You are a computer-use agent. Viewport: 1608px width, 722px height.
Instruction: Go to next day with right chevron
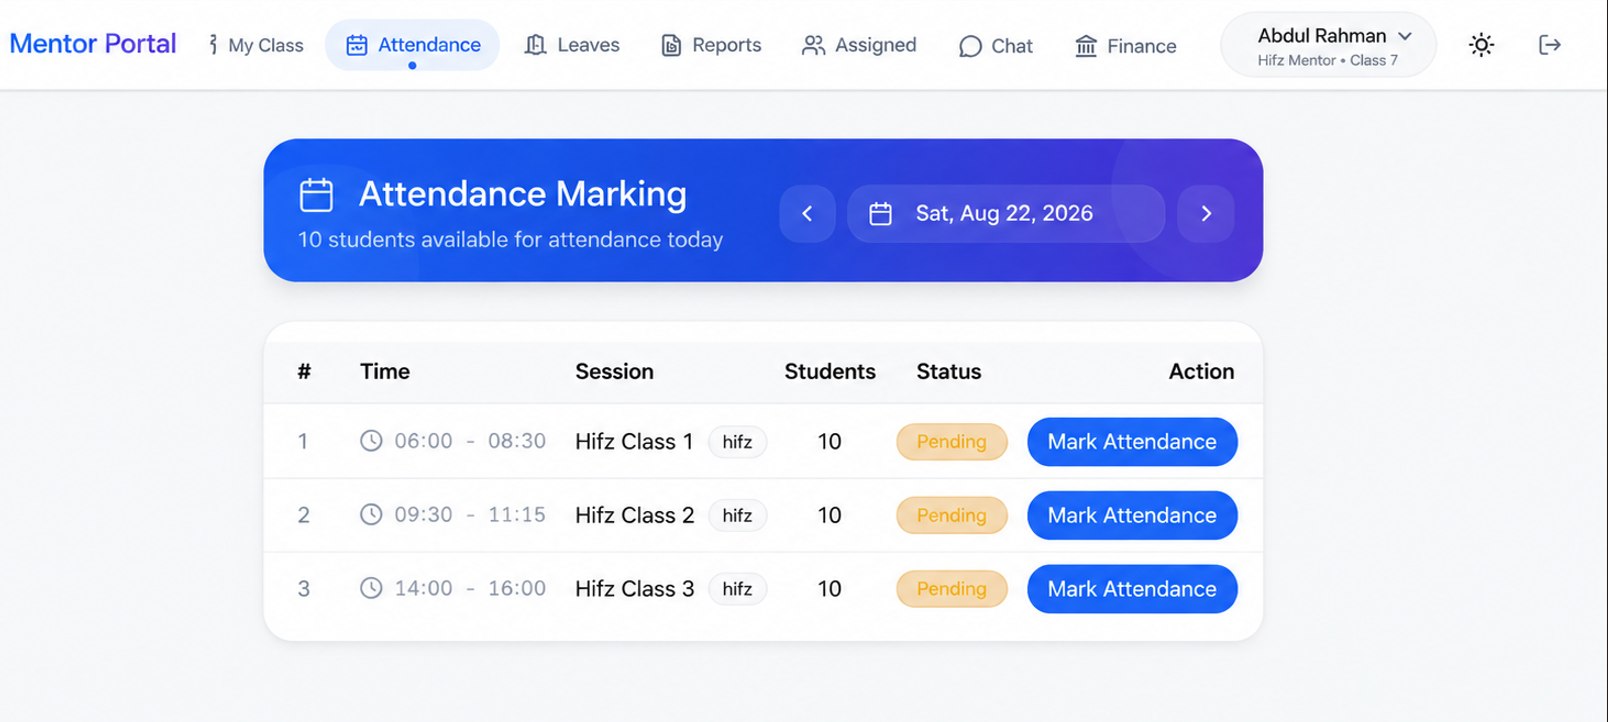tap(1206, 213)
